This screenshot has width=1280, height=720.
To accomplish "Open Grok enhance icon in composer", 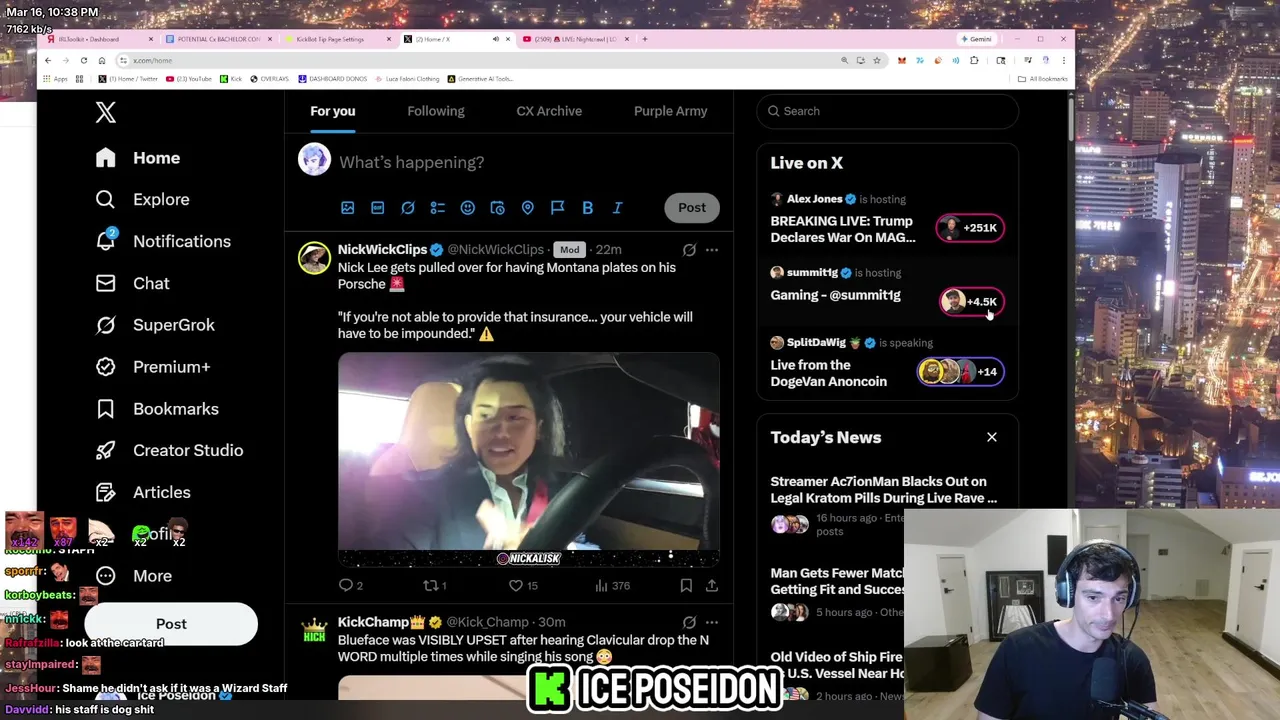I will [407, 207].
